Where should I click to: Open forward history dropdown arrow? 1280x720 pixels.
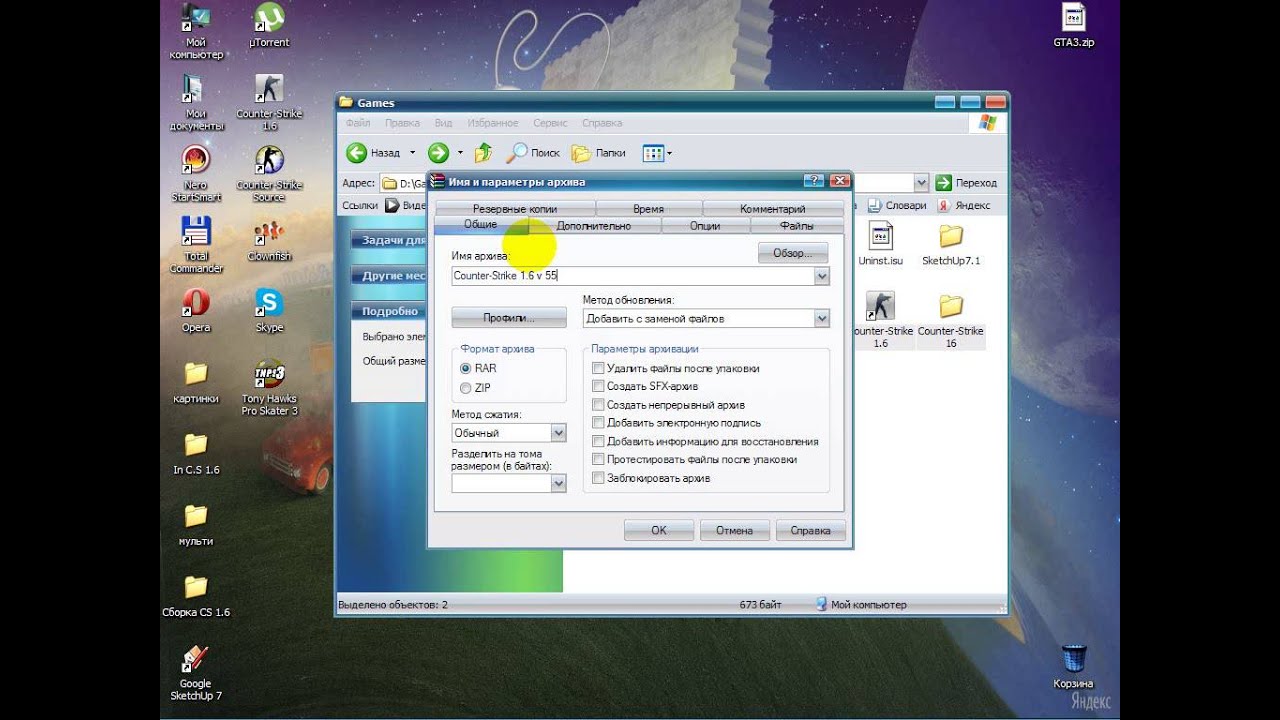point(460,153)
